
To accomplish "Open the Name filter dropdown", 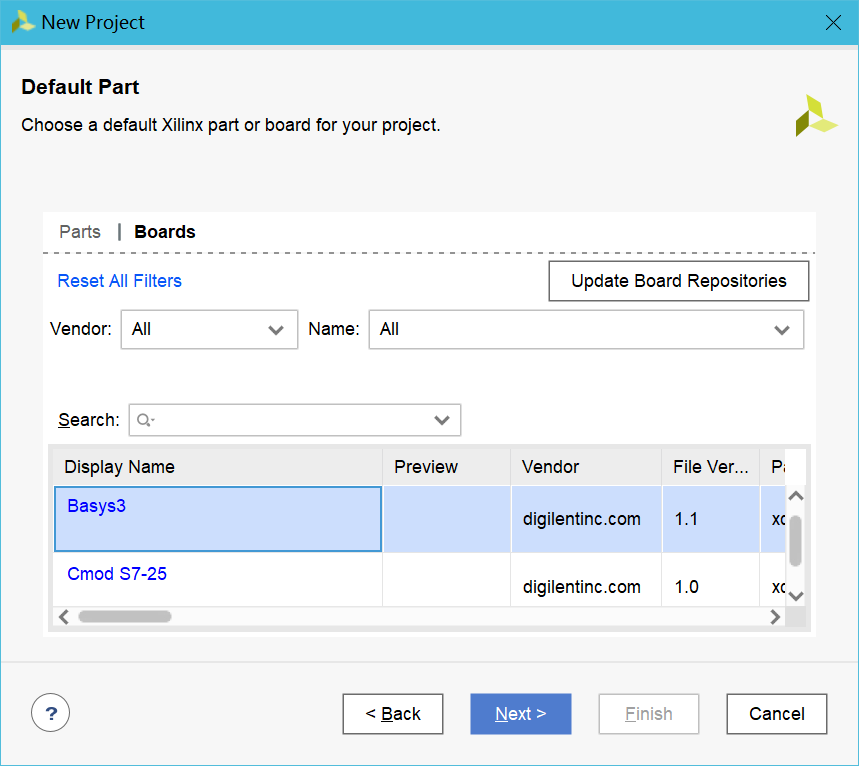I will (x=586, y=329).
